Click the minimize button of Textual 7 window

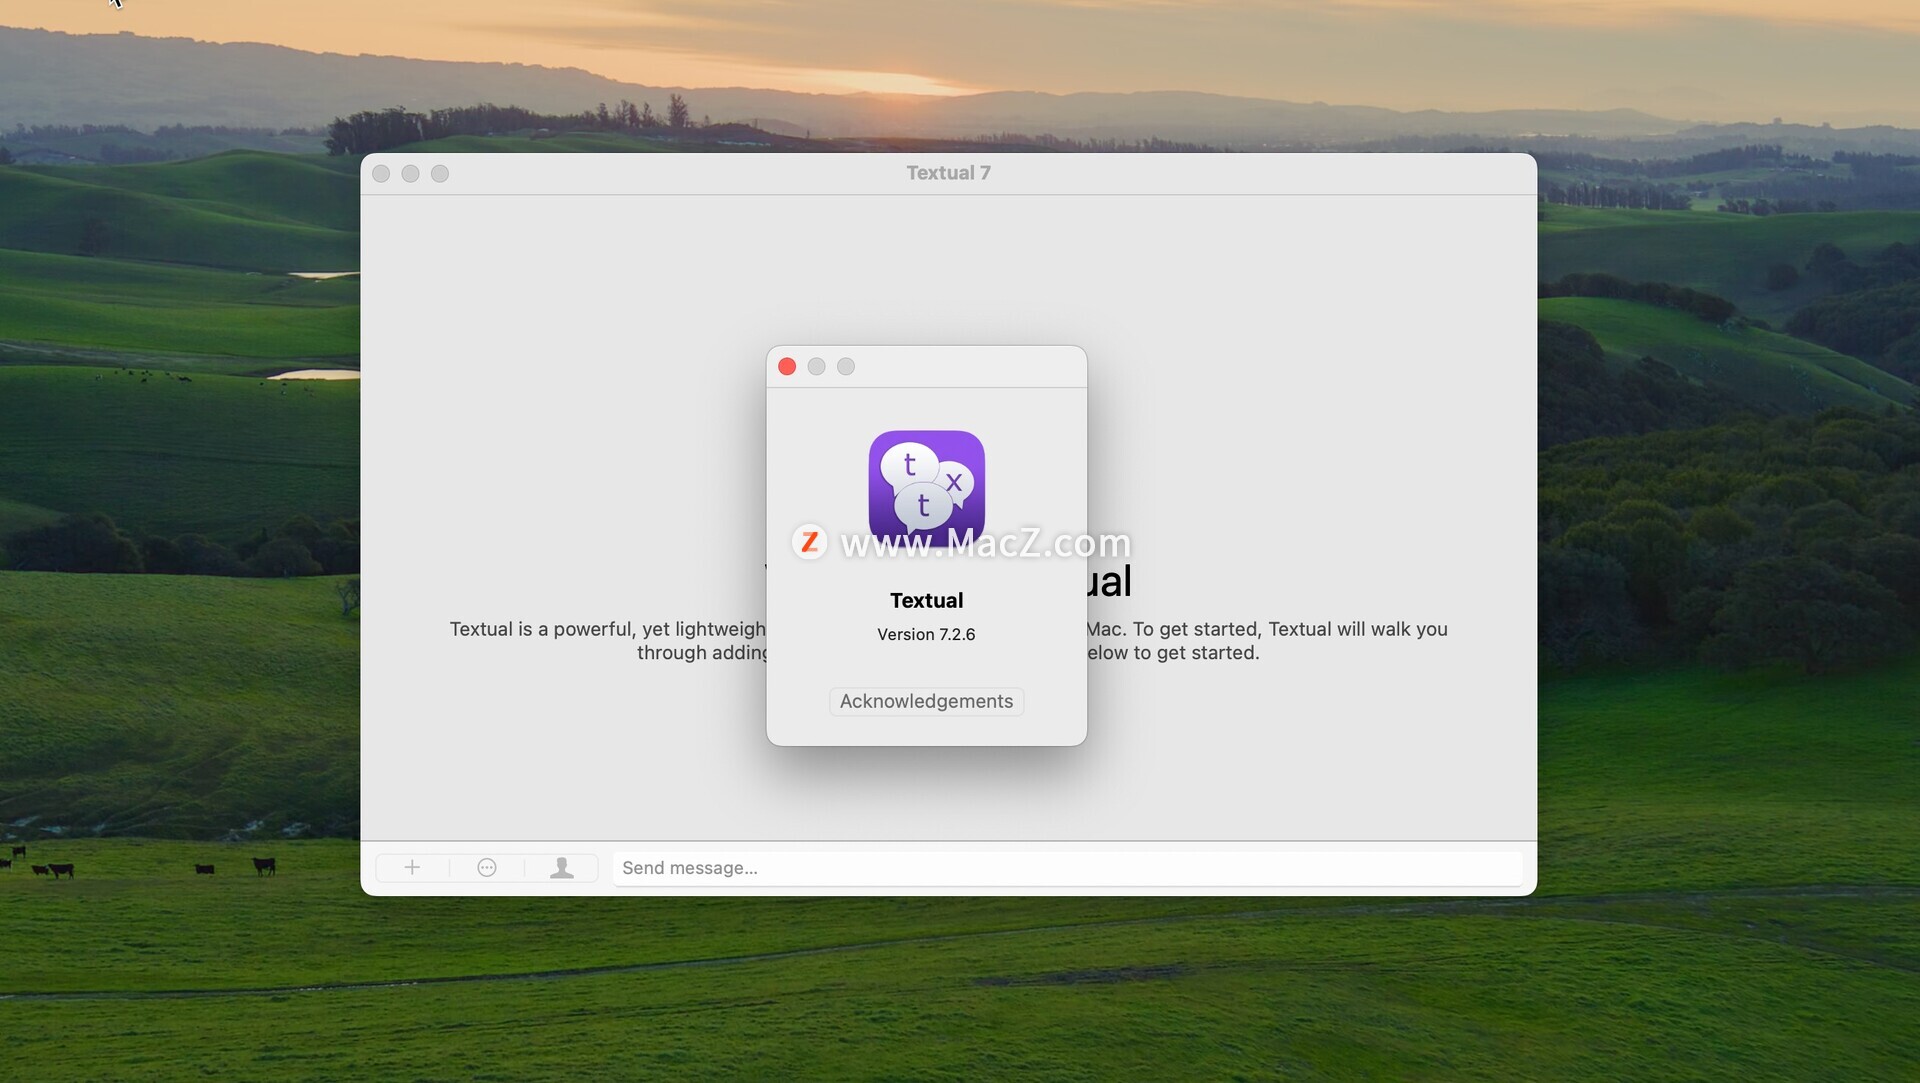pyautogui.click(x=410, y=174)
